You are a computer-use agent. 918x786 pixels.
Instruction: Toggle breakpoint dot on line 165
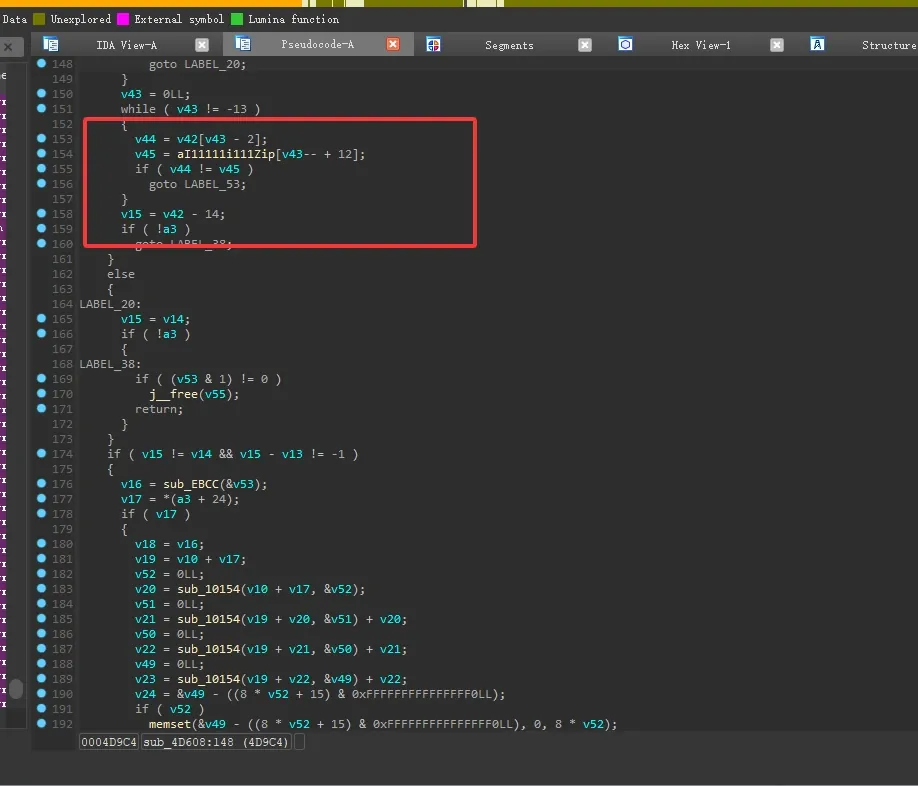pyautogui.click(x=42, y=318)
